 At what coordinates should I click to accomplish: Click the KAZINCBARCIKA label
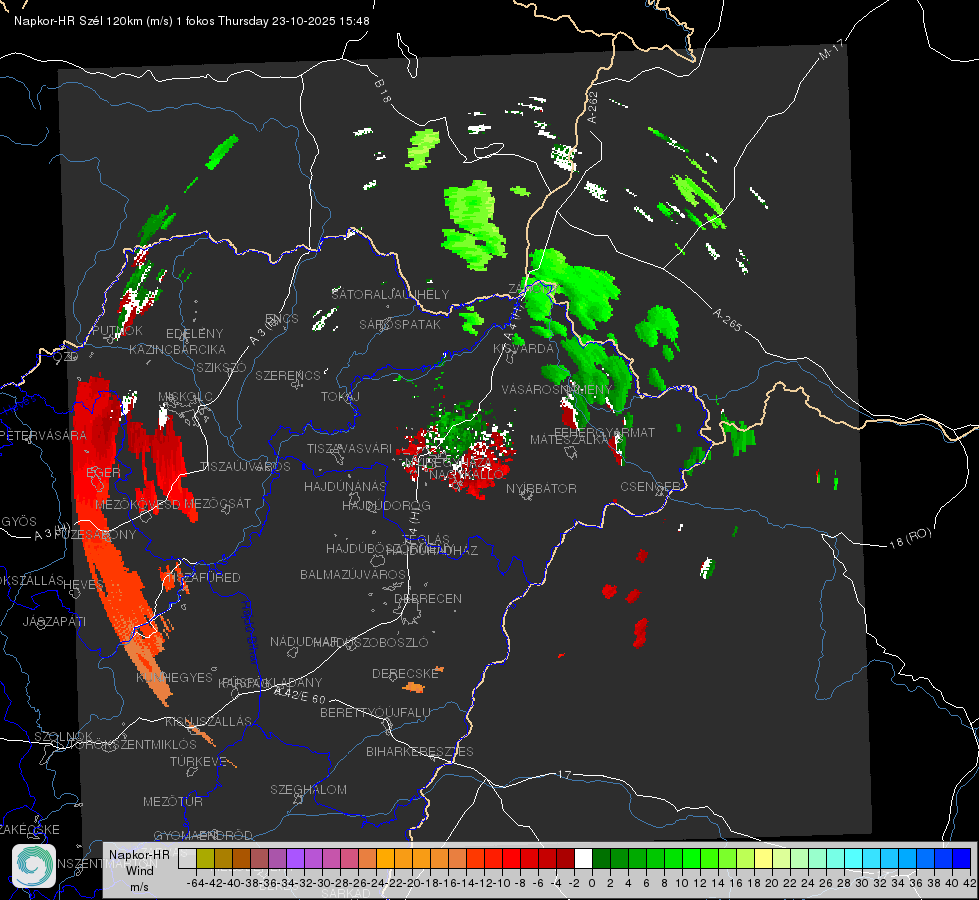point(177,350)
